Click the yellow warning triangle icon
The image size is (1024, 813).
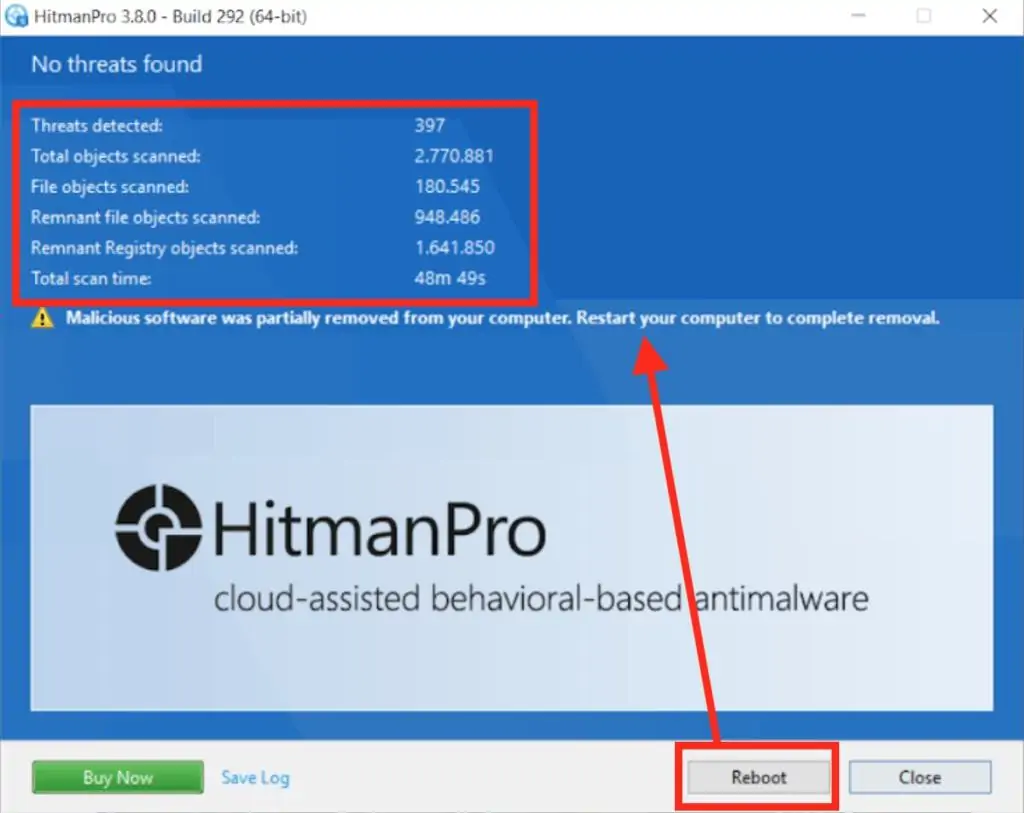(42, 318)
